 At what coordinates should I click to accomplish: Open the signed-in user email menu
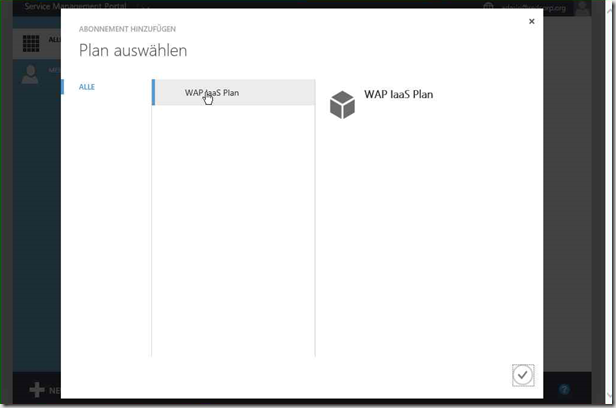[534, 7]
